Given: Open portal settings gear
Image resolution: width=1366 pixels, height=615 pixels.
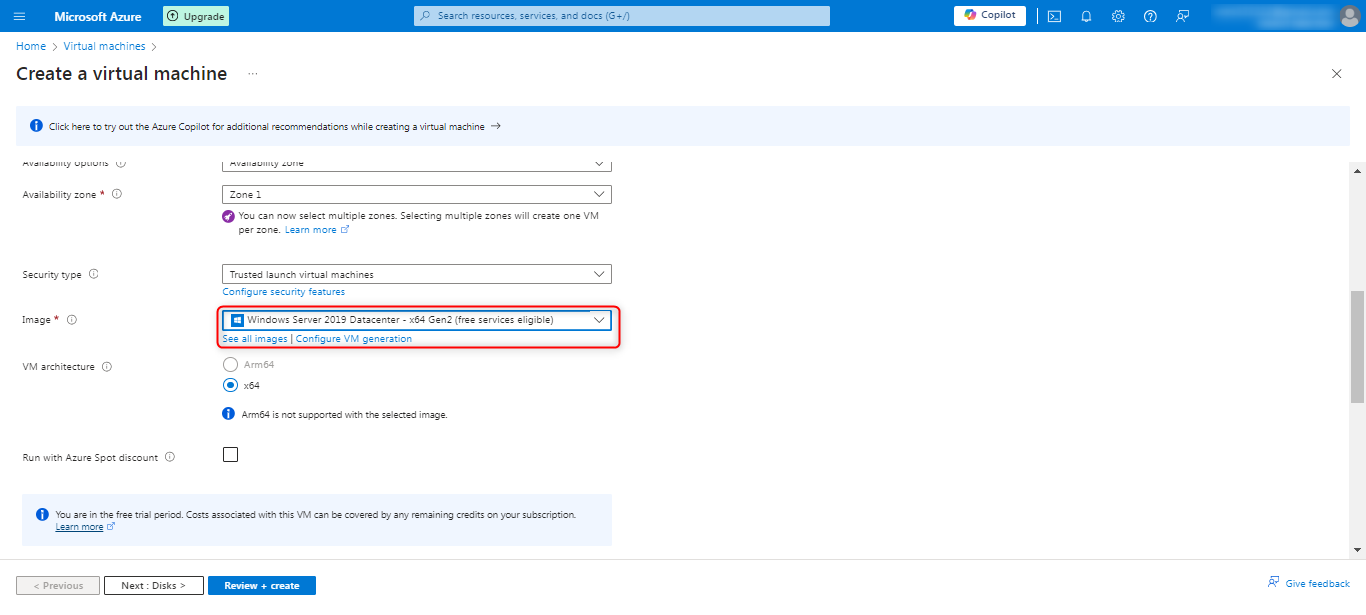Looking at the screenshot, I should click(x=1118, y=16).
